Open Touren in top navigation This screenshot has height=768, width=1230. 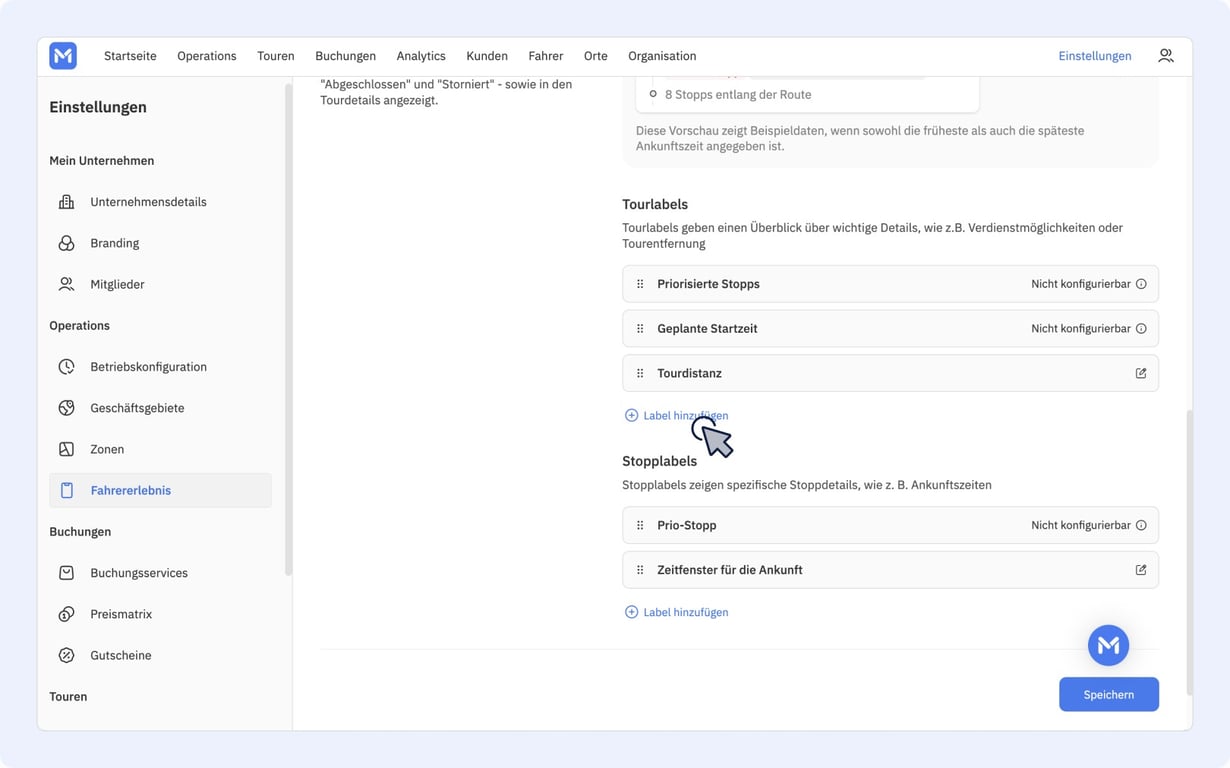pyautogui.click(x=276, y=56)
